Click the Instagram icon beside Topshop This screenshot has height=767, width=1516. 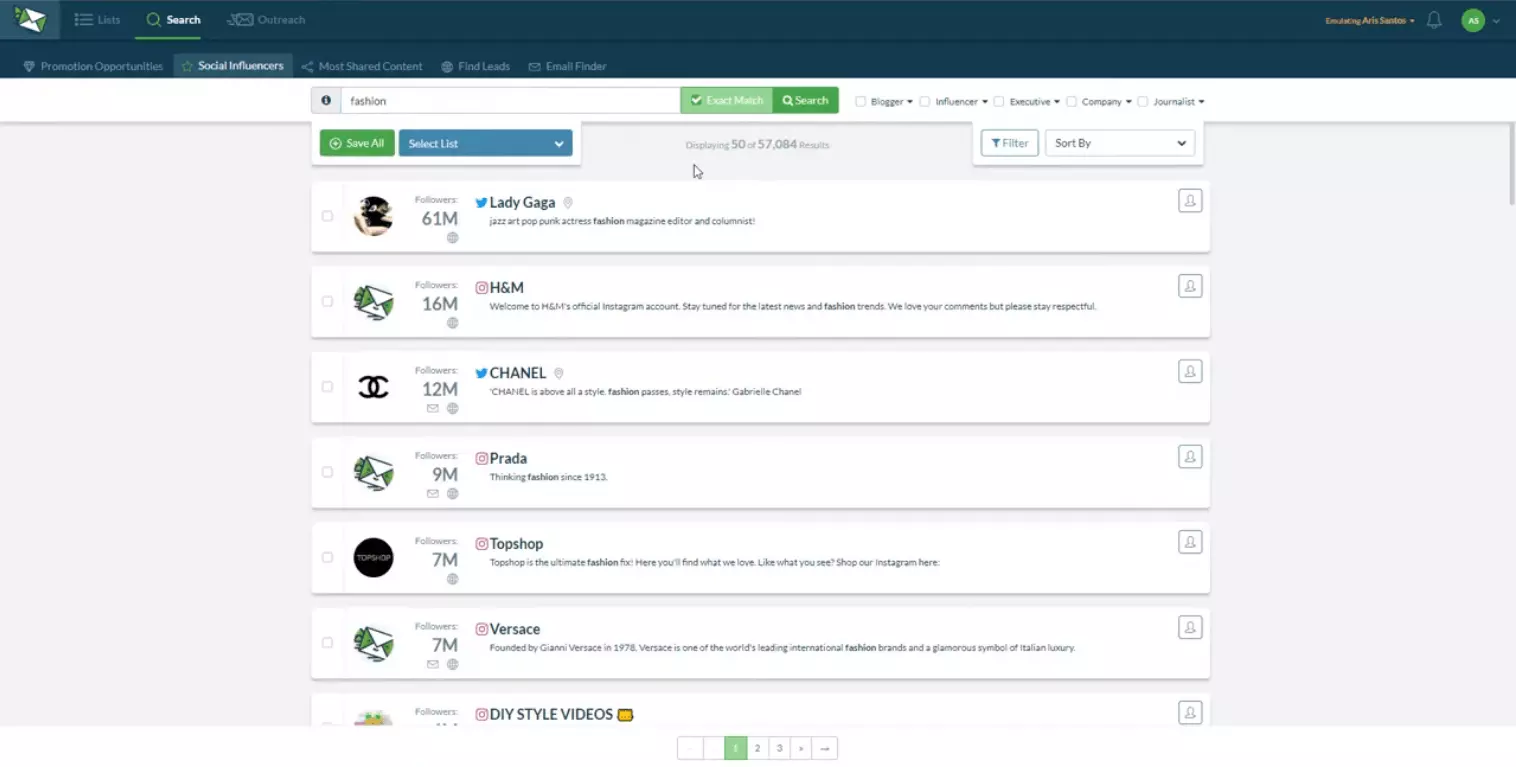(x=481, y=544)
